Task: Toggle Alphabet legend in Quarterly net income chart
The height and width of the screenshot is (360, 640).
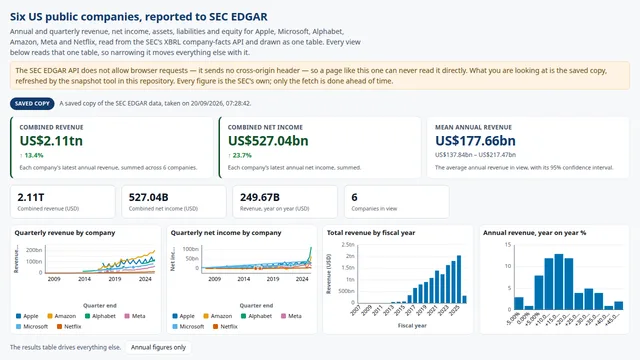Action: tap(256, 316)
